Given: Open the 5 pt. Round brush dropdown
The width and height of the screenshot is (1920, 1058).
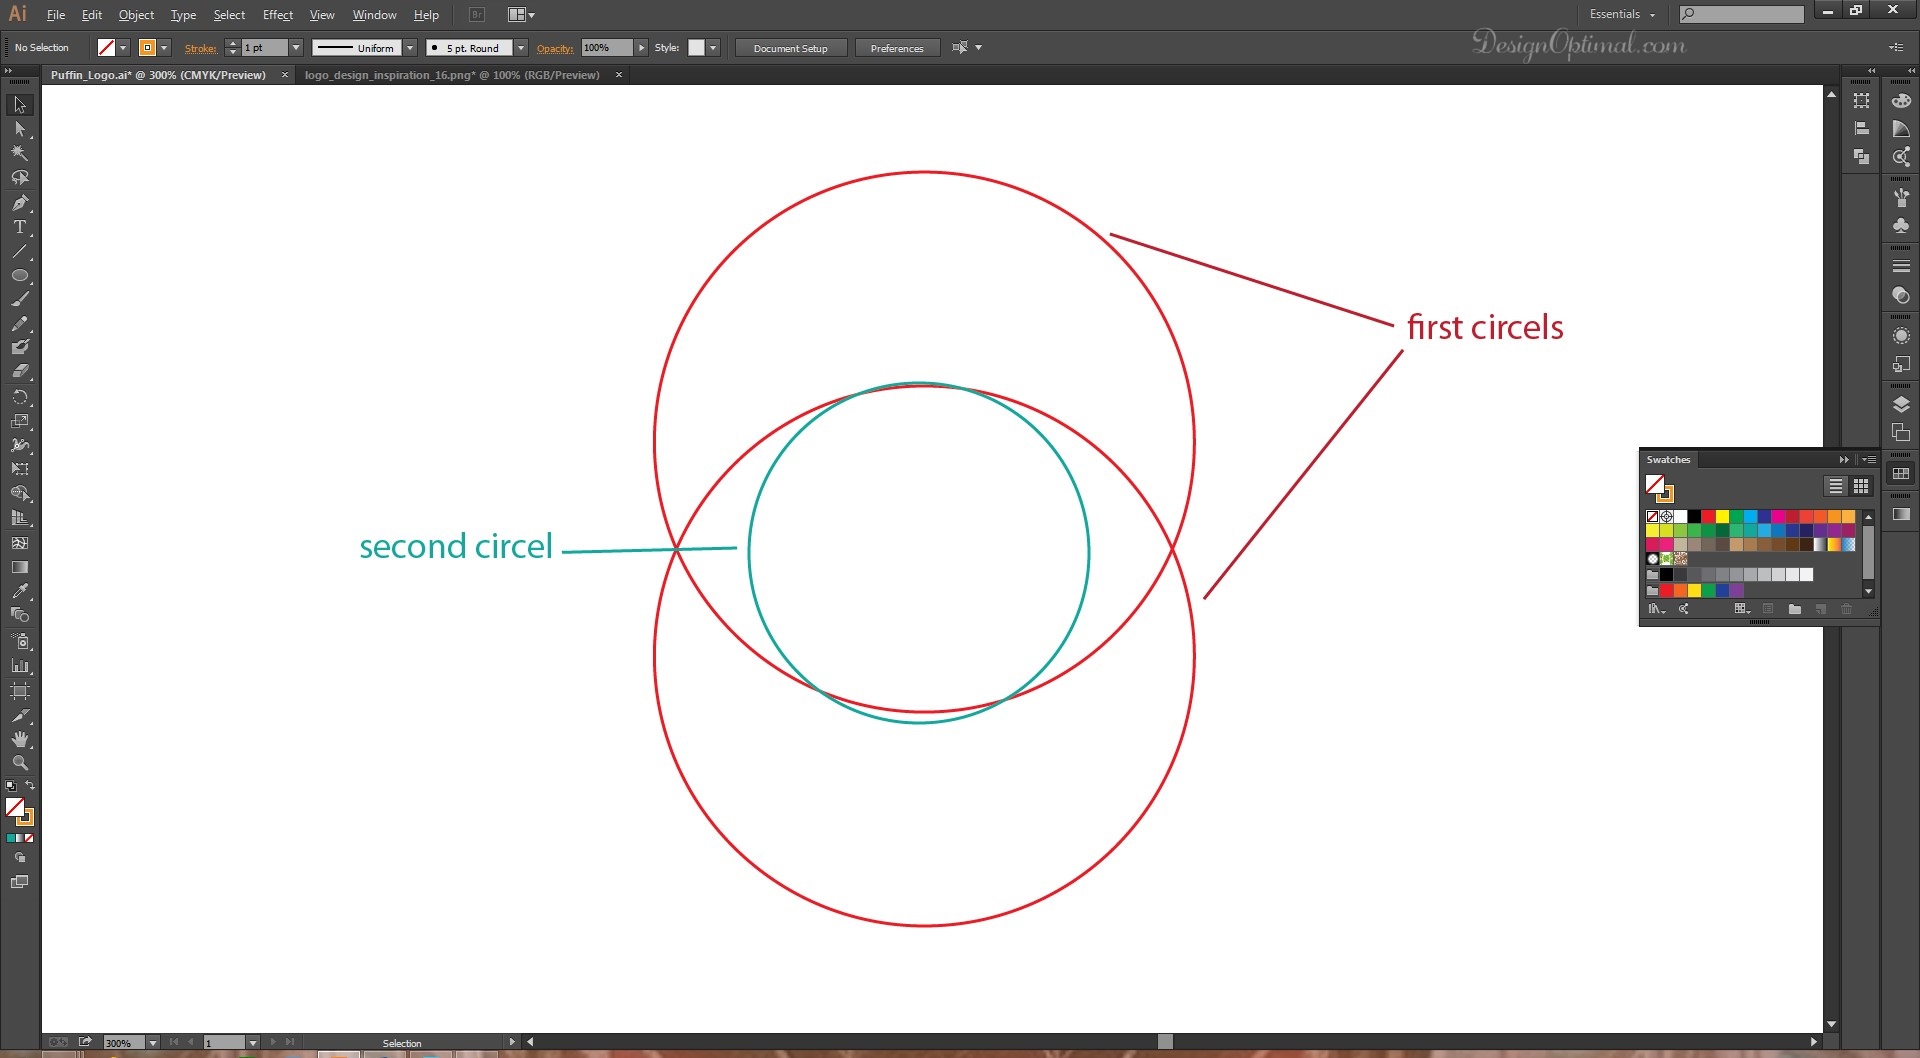Looking at the screenshot, I should pos(521,48).
